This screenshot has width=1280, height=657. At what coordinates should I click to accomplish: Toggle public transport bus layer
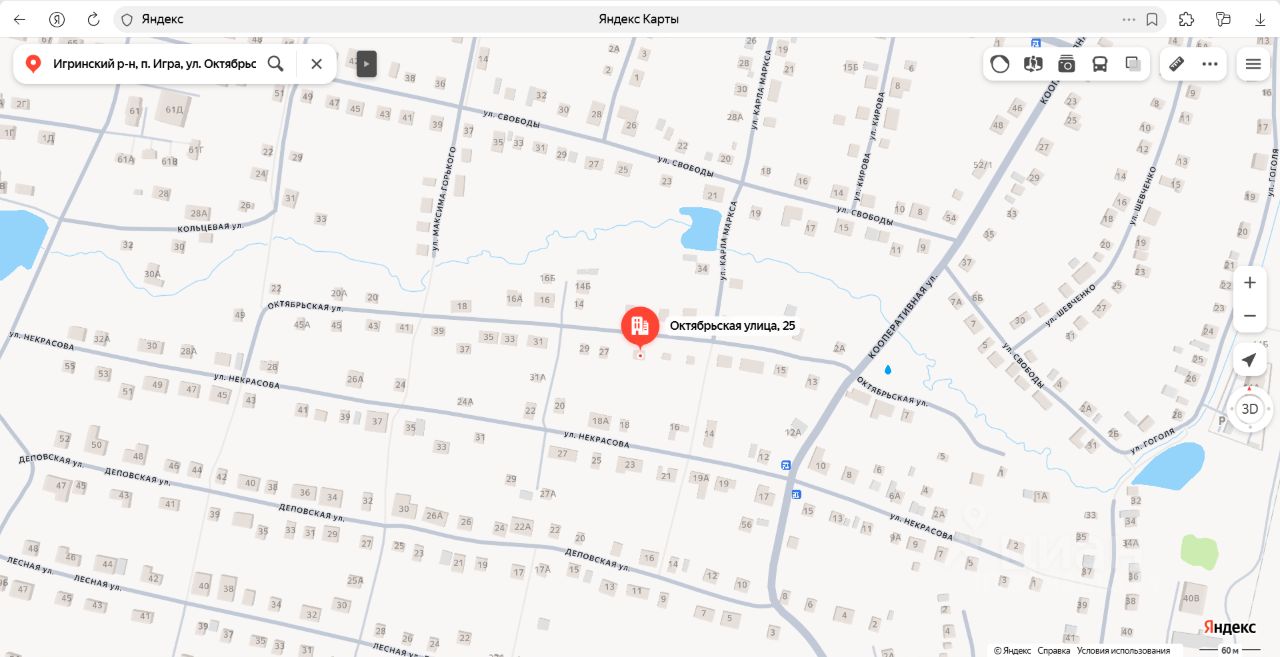1100,64
